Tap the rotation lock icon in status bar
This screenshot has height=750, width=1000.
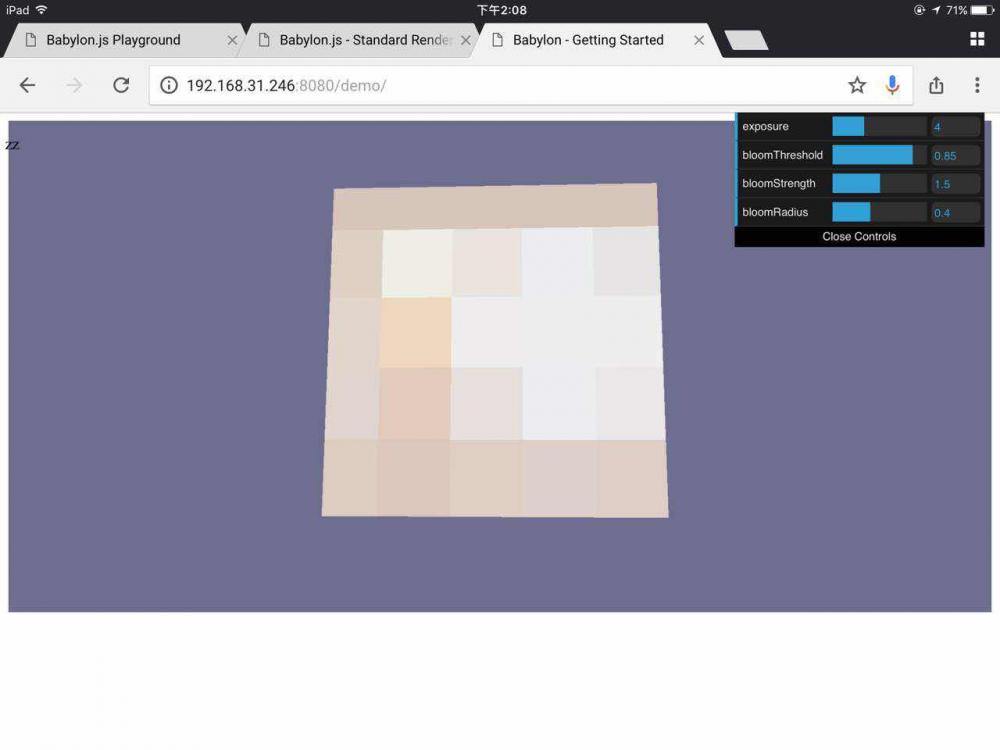(919, 10)
